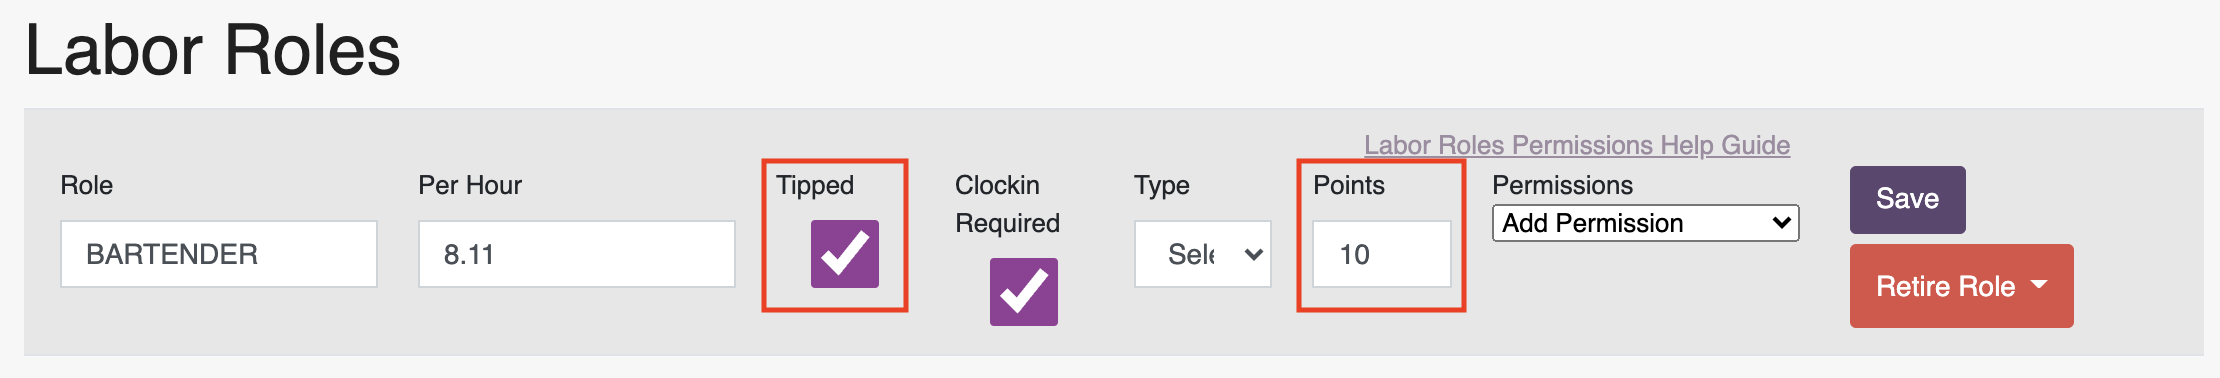The height and width of the screenshot is (378, 2220).
Task: Open the Labor Roles Permissions Help Guide
Action: click(1577, 145)
